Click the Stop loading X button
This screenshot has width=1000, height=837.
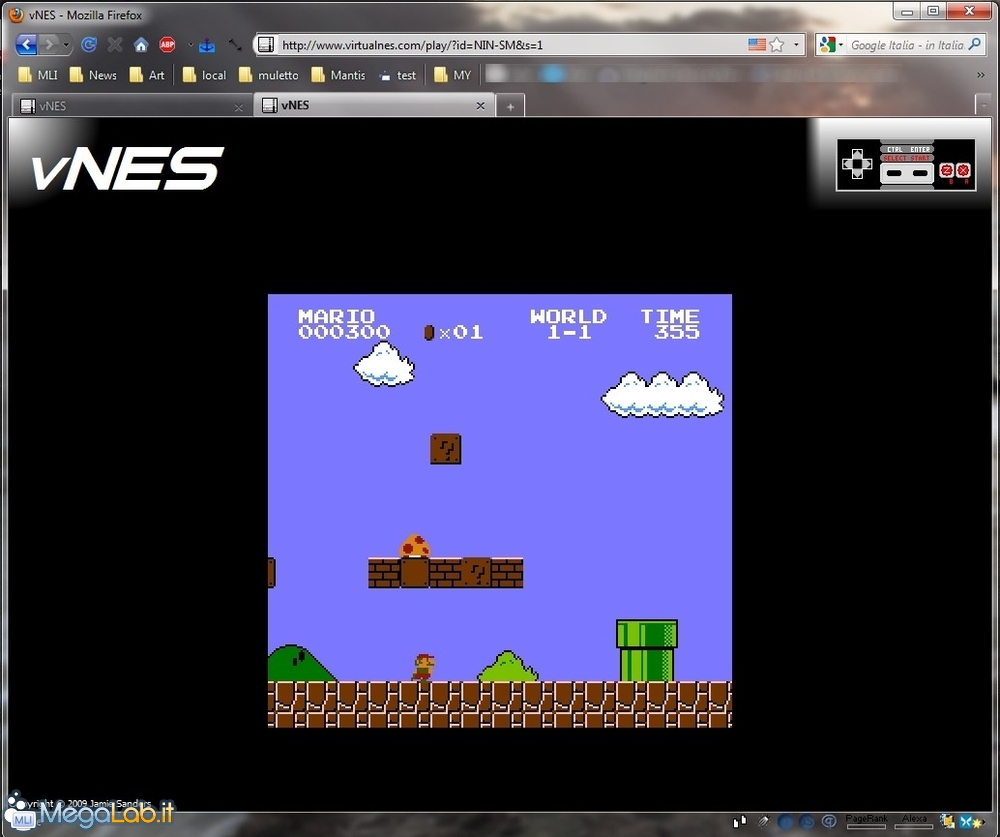pyautogui.click(x=115, y=44)
